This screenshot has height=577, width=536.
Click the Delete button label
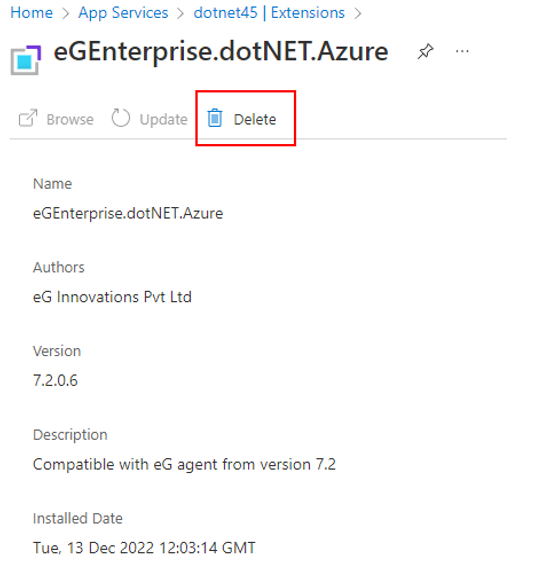255,120
